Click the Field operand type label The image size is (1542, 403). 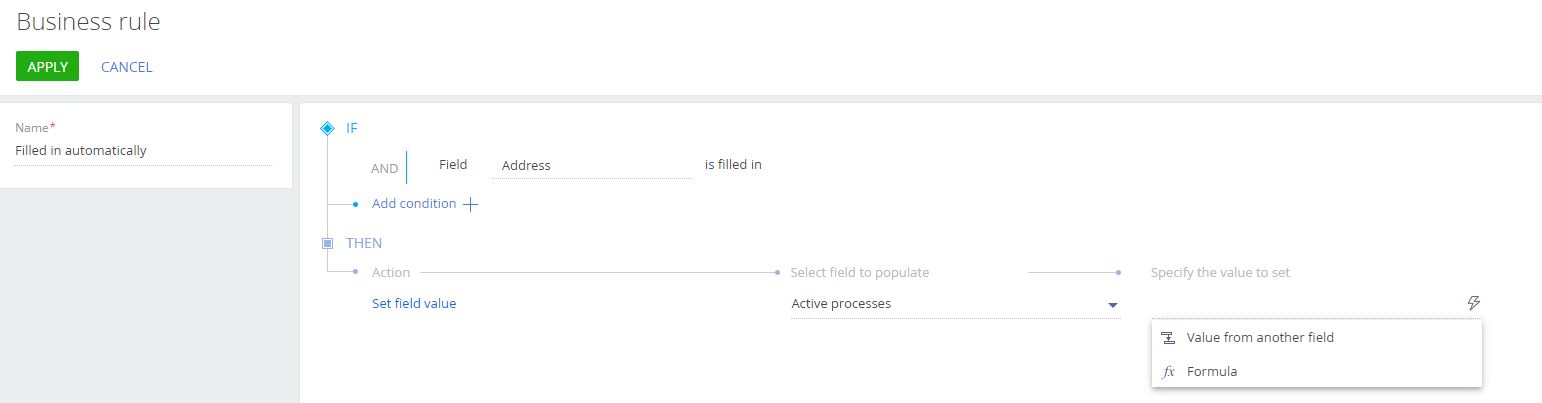[453, 164]
